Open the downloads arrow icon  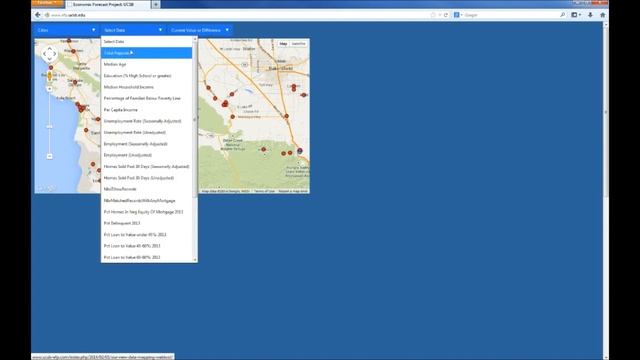click(x=590, y=15)
